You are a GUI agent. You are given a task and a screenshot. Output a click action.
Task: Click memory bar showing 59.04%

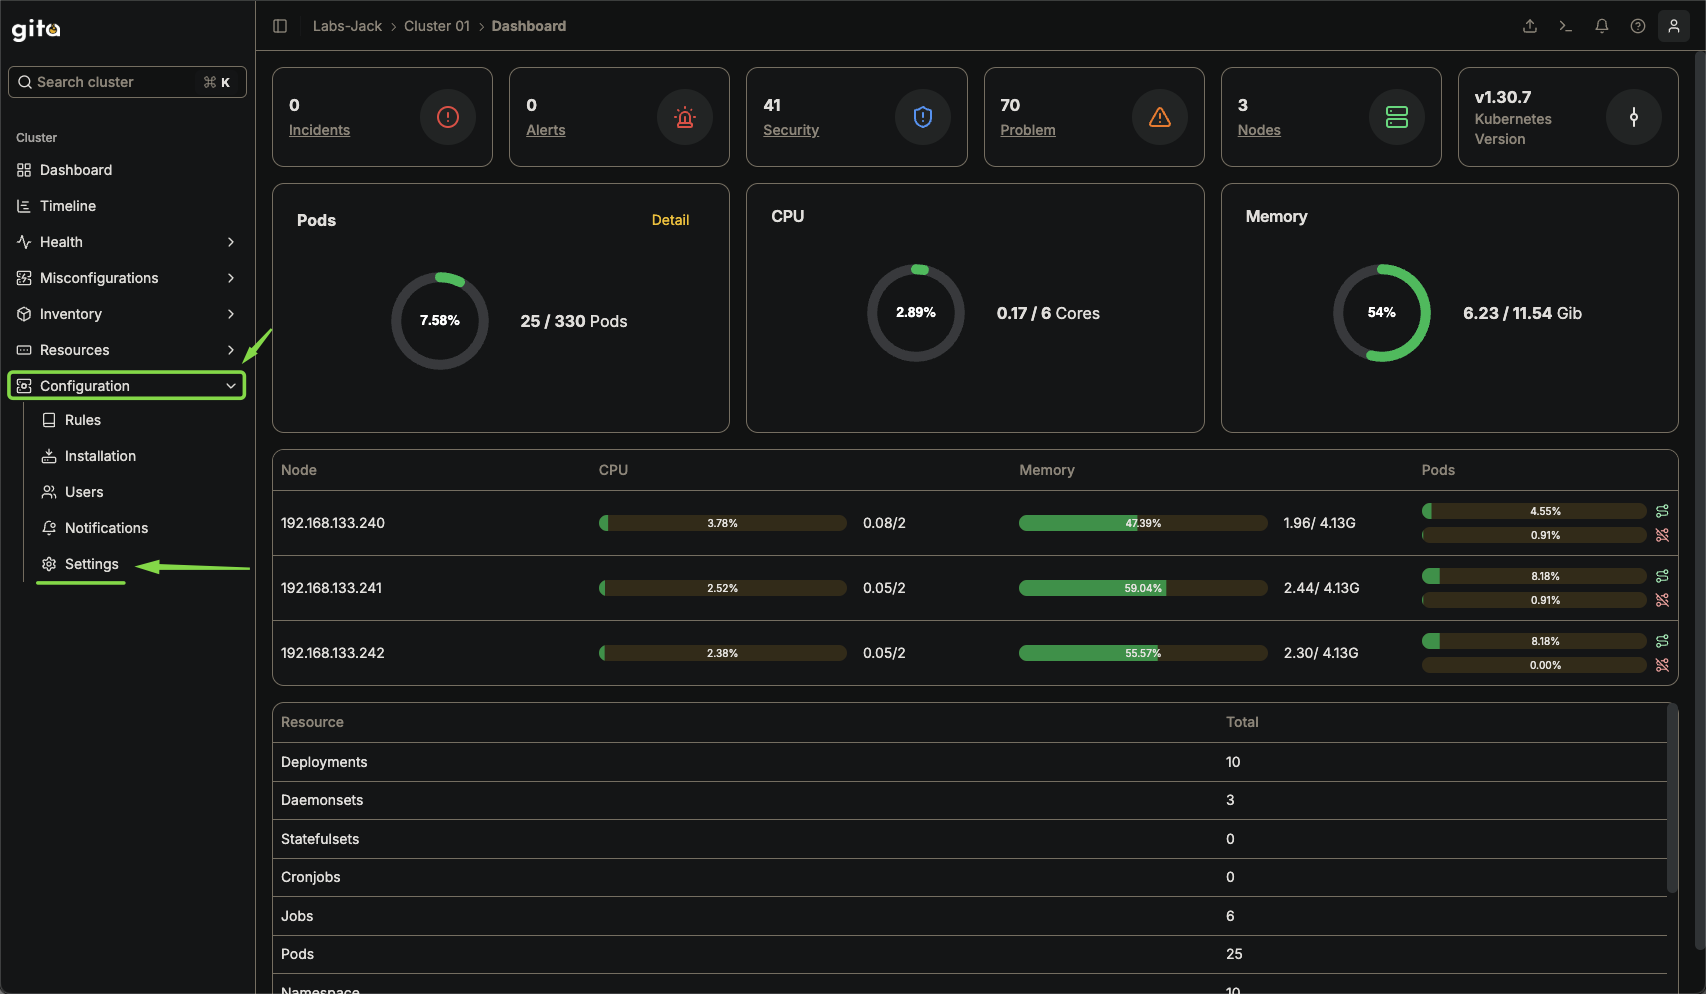(1143, 588)
